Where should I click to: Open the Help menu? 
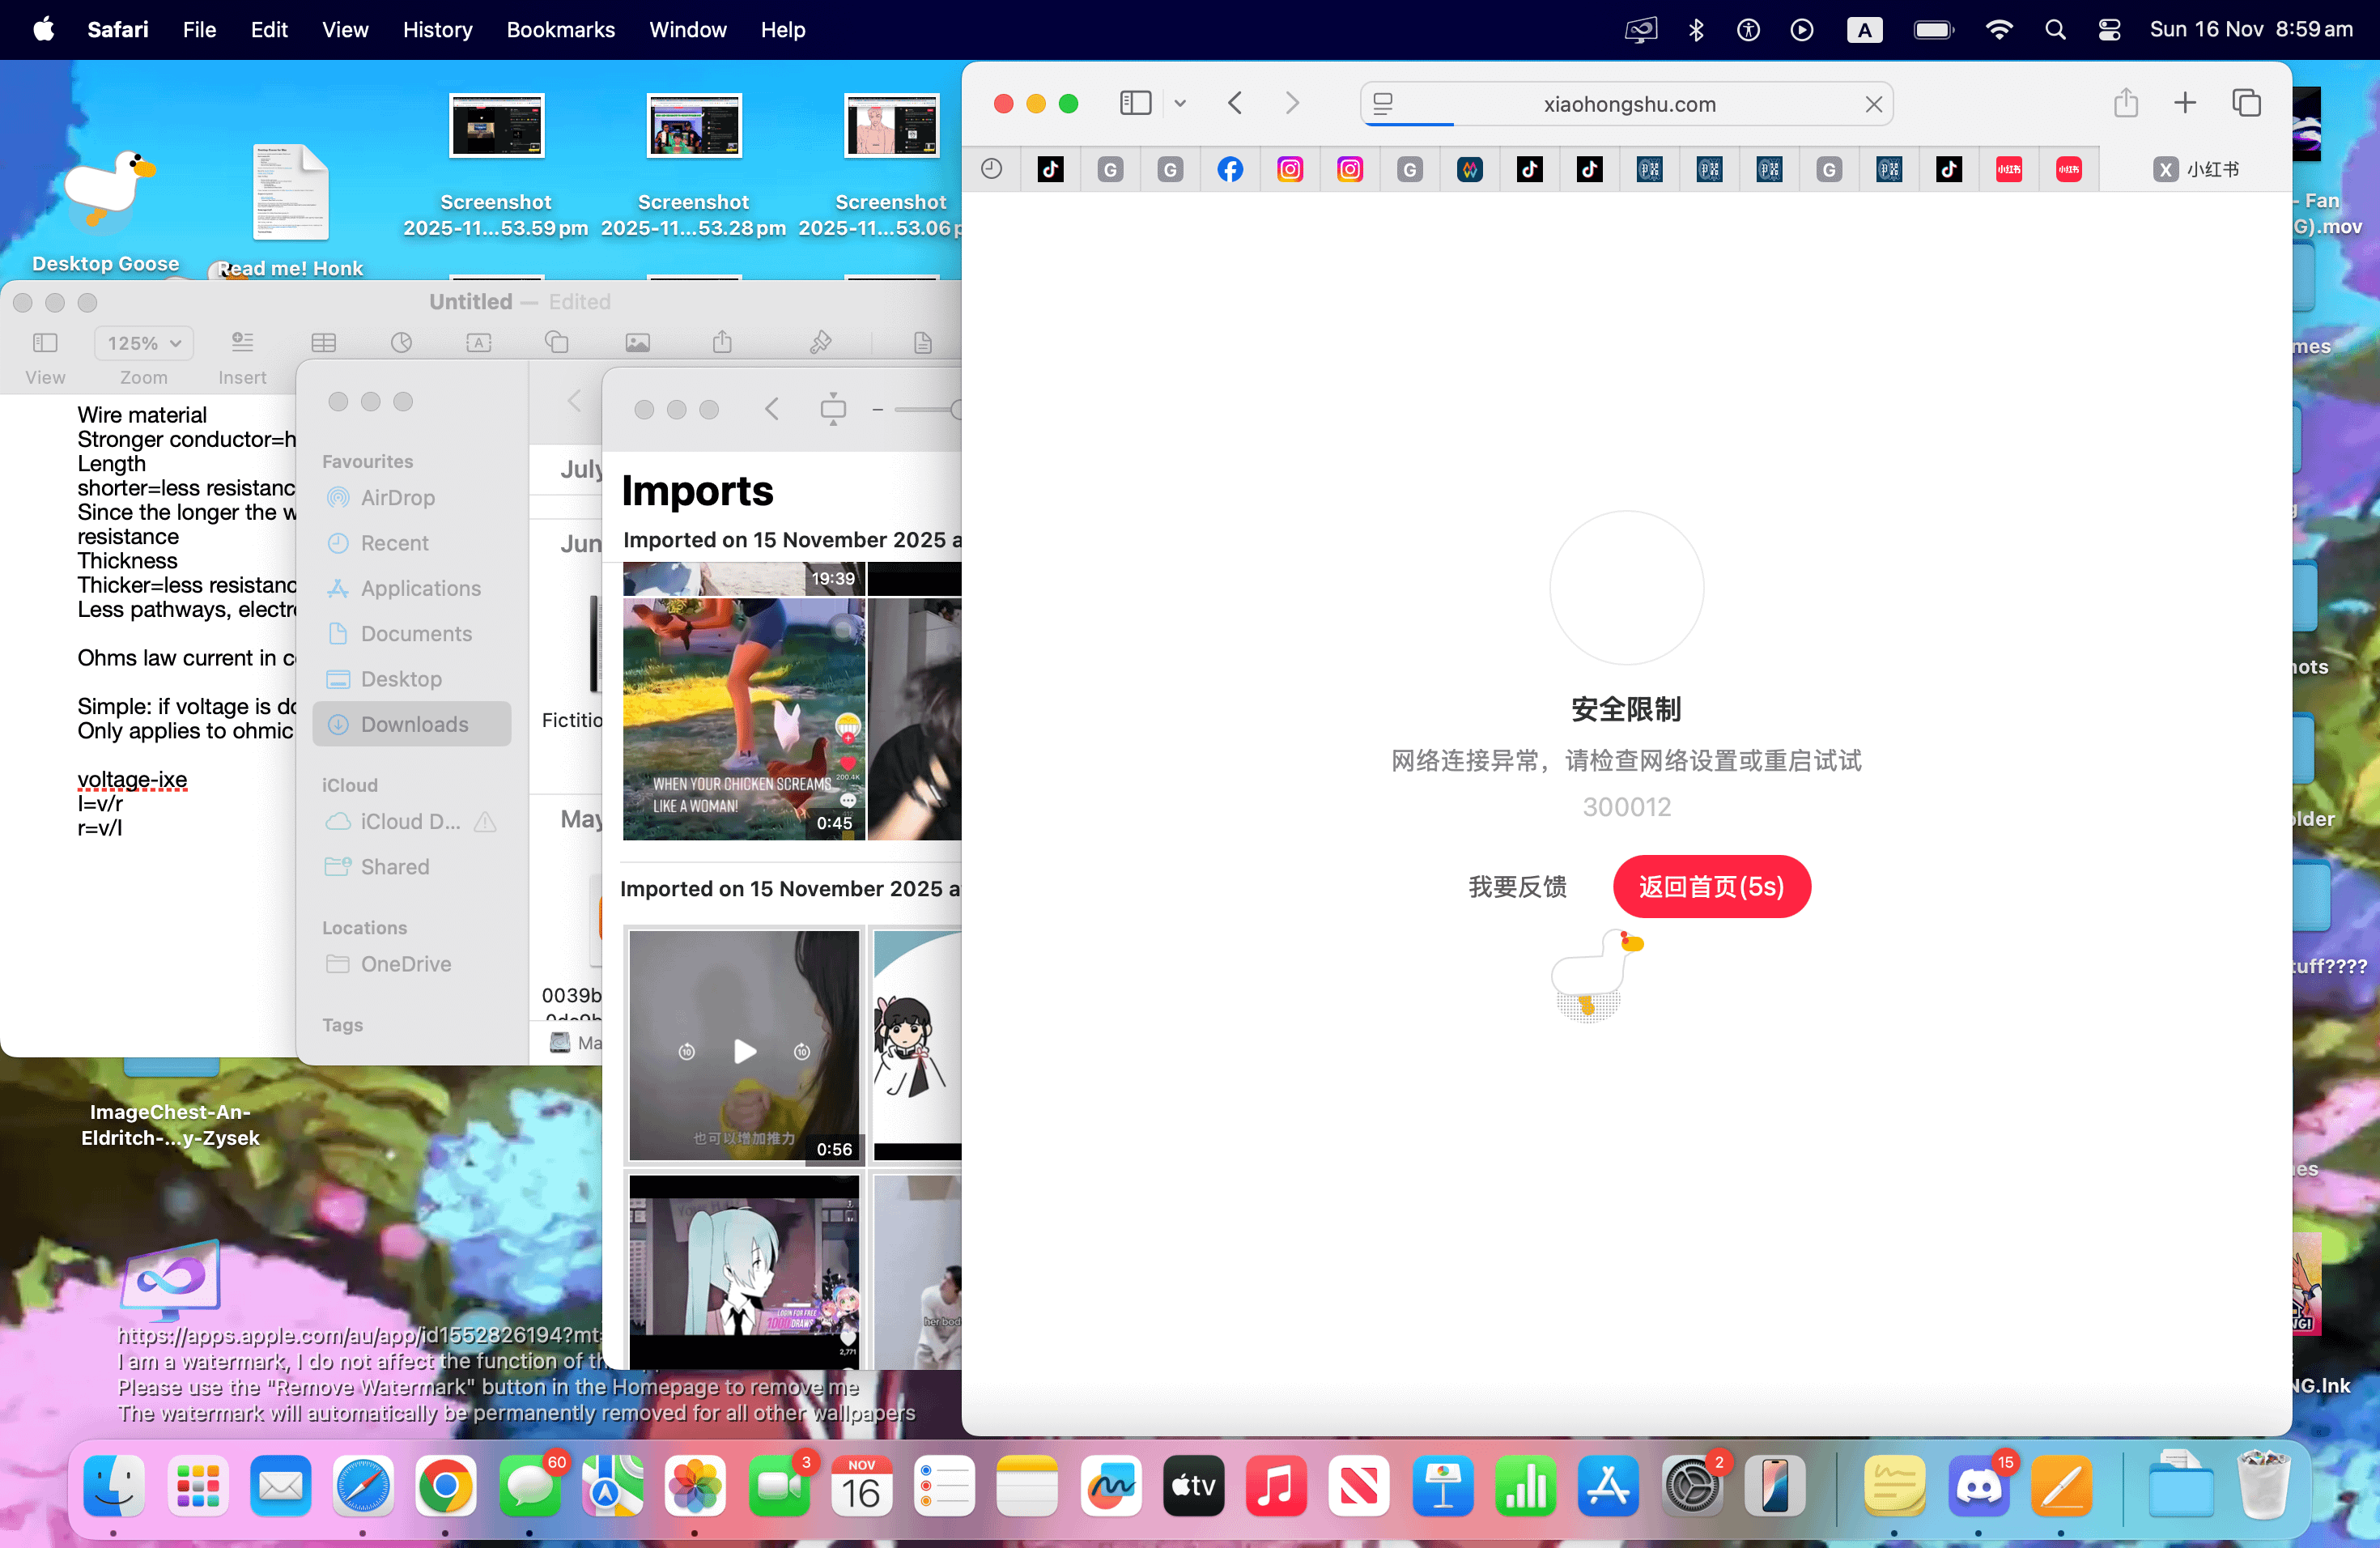[x=782, y=30]
